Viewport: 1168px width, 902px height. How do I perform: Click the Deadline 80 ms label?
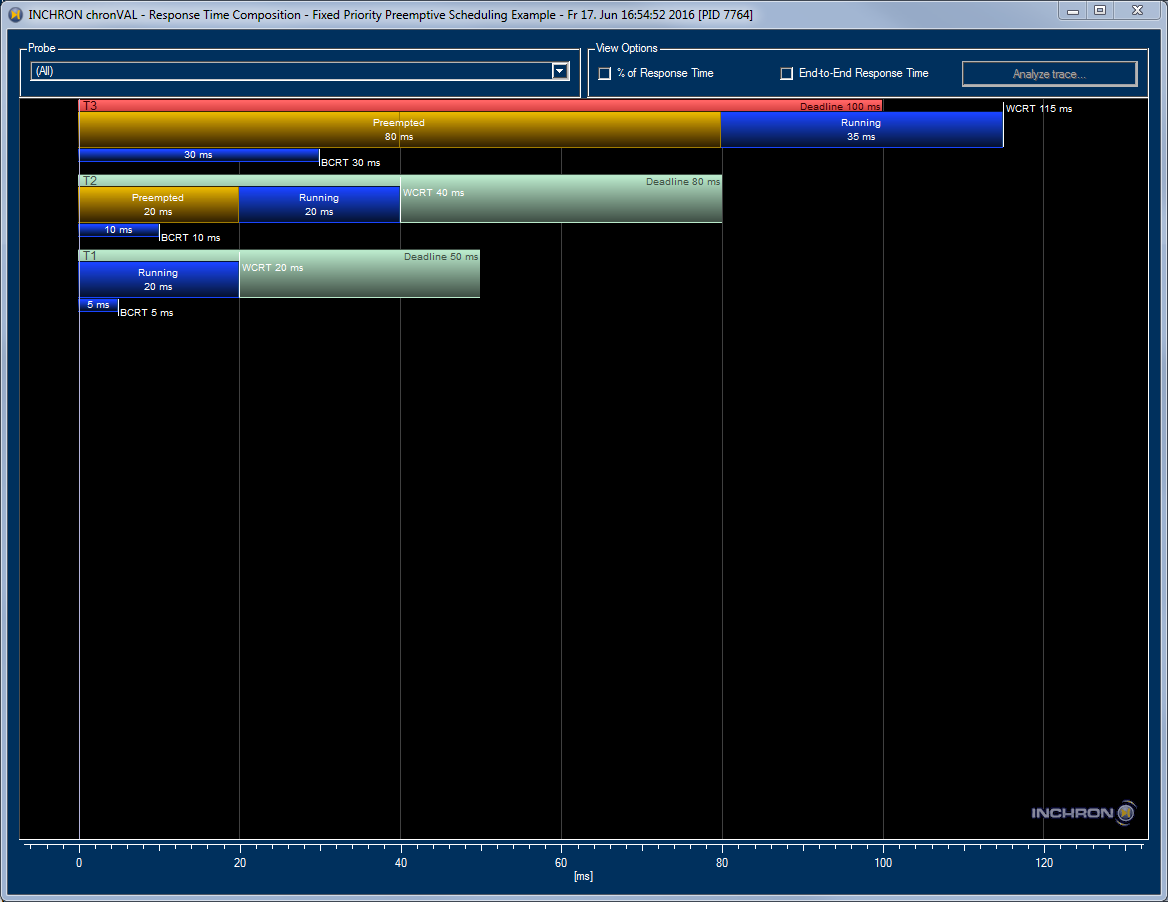pos(683,182)
